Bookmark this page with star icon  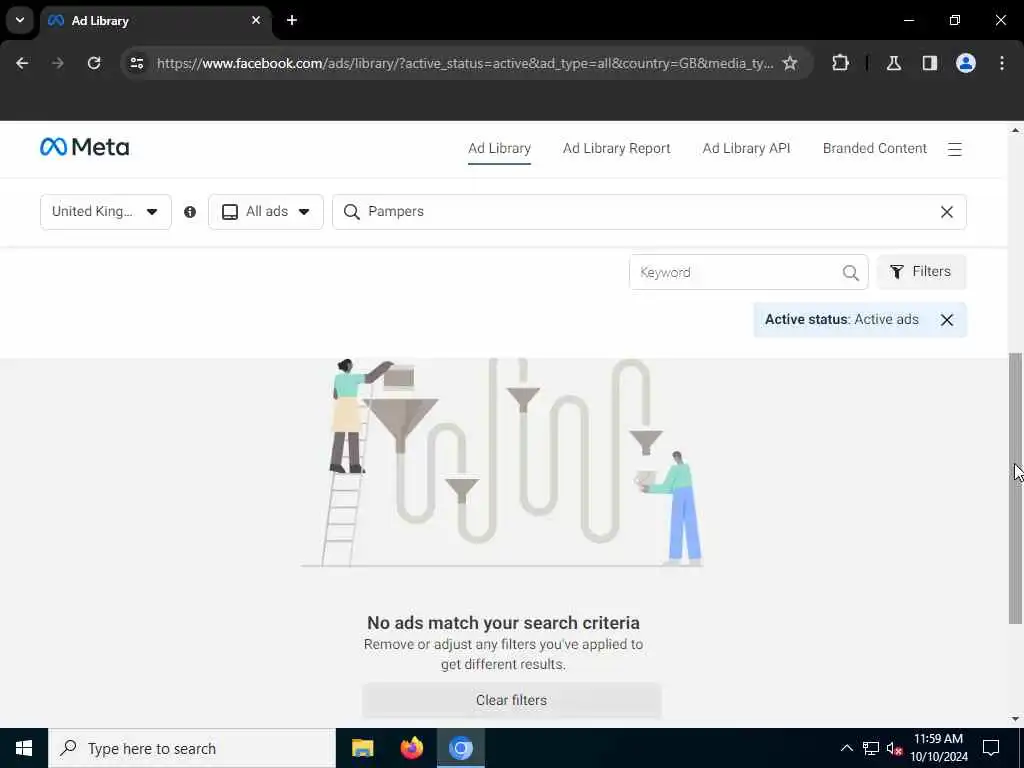tap(790, 63)
